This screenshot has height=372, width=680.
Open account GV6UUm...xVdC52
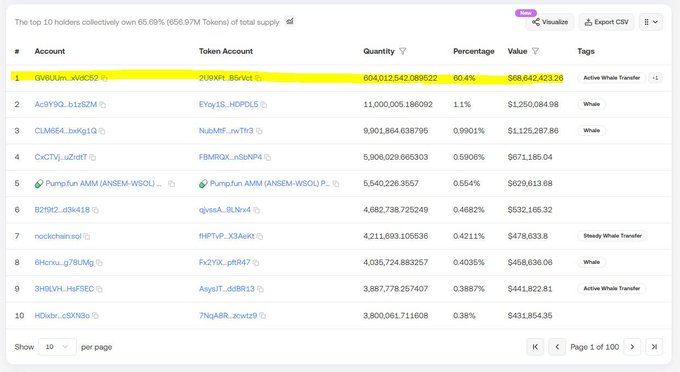(66, 78)
